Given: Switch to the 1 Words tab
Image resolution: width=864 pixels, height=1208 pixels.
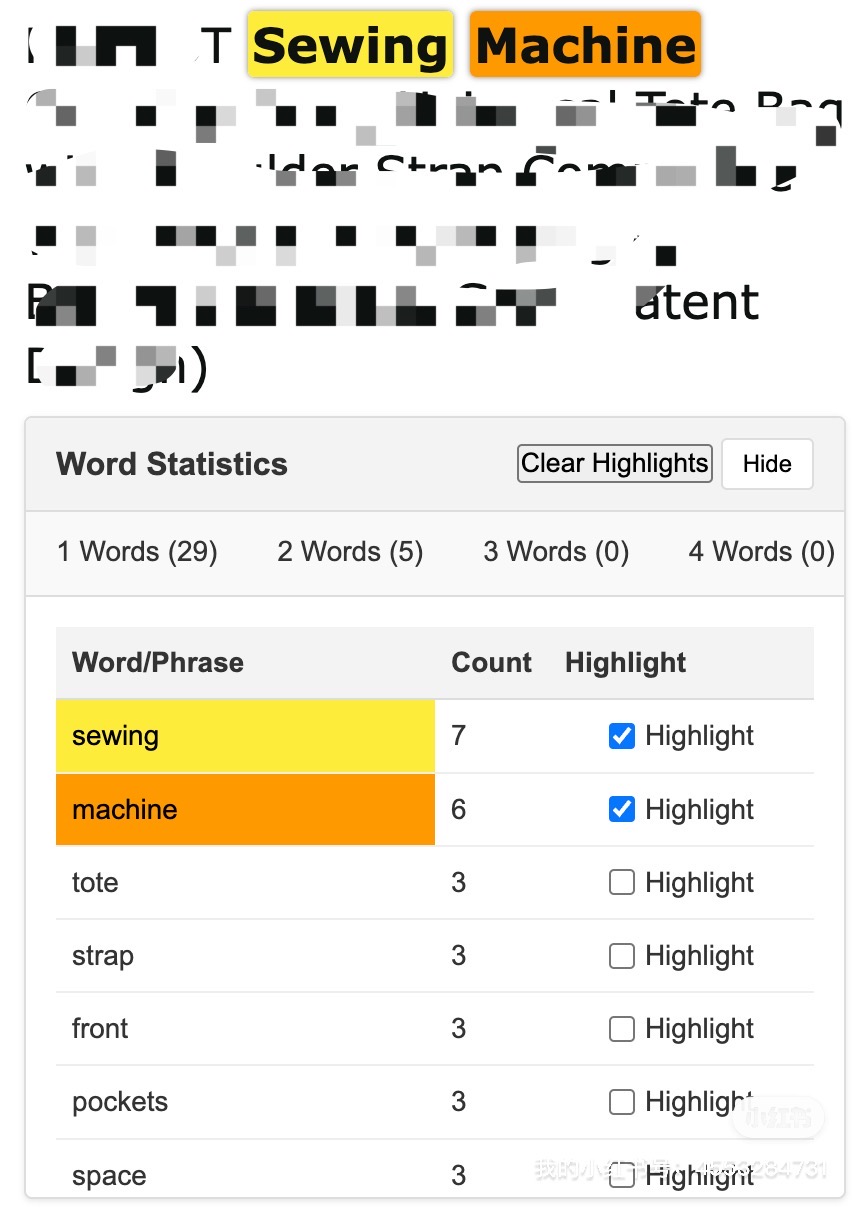Looking at the screenshot, I should click(137, 552).
